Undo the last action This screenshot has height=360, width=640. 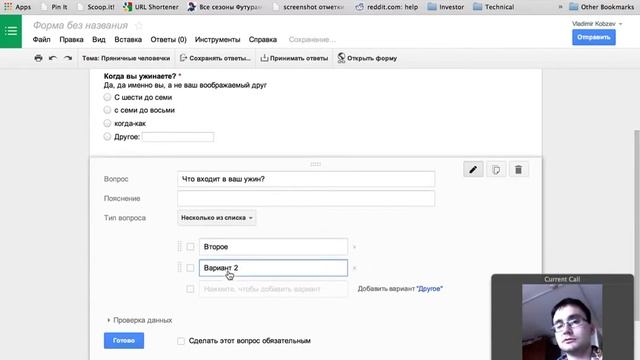coord(53,58)
